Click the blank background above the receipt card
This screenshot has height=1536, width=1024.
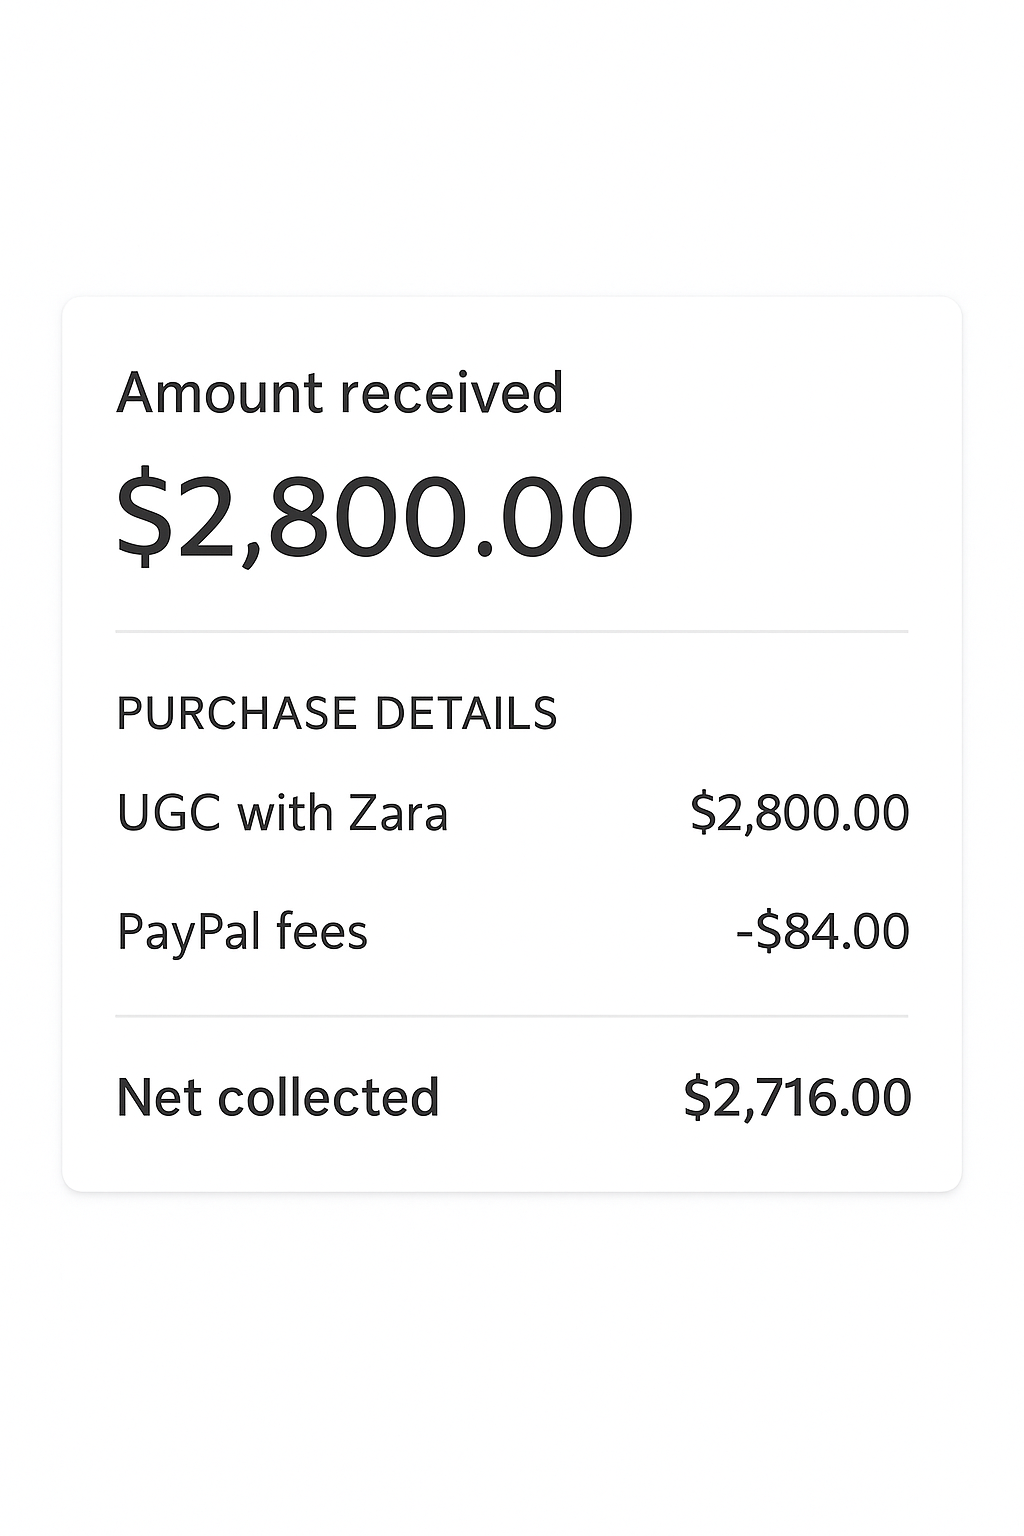pyautogui.click(x=511, y=150)
